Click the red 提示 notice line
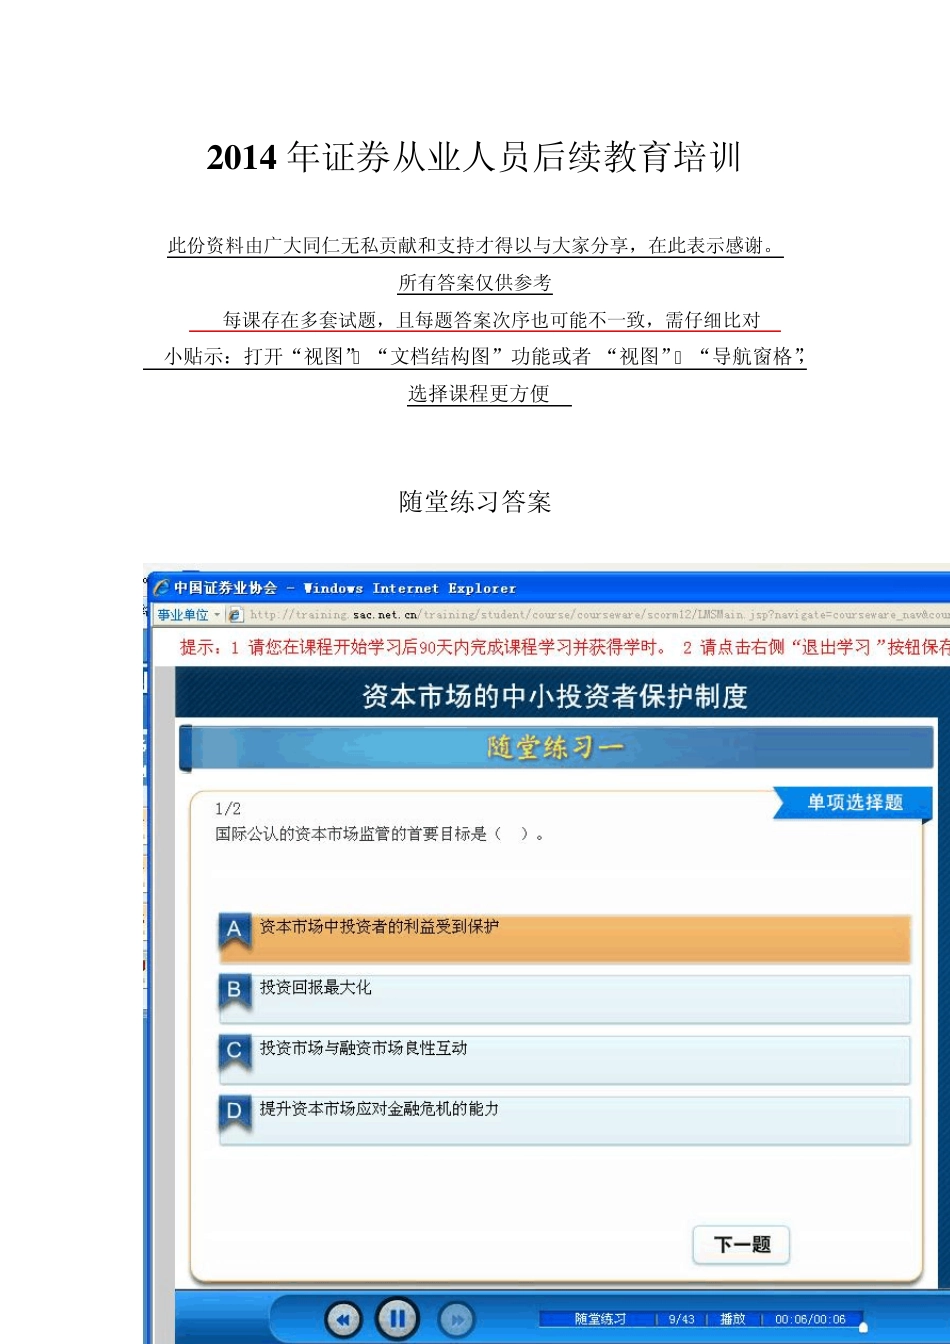Viewport: 950px width, 1344px height. (x=564, y=647)
